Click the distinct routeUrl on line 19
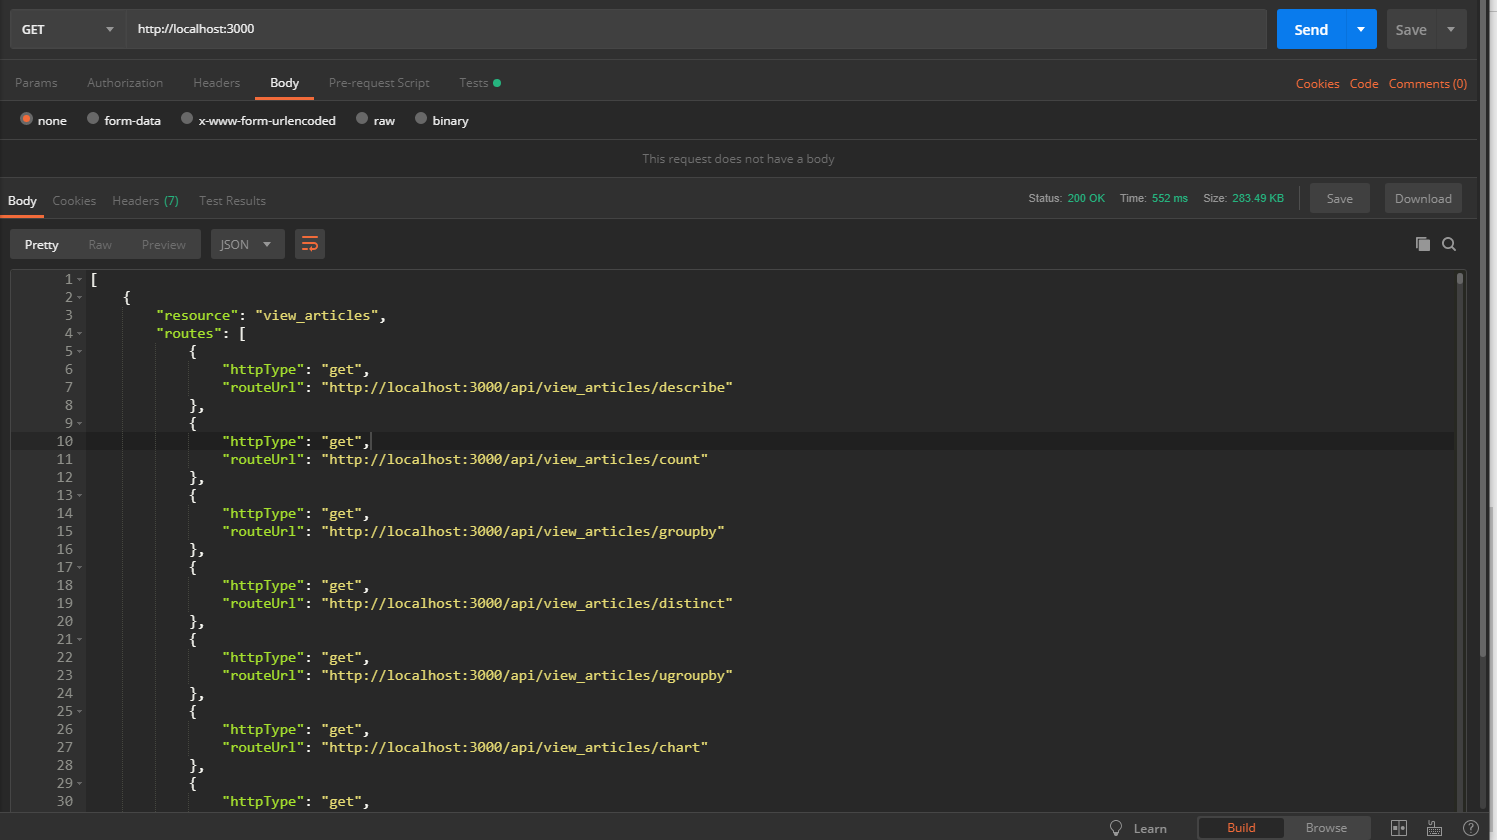 tap(527, 603)
